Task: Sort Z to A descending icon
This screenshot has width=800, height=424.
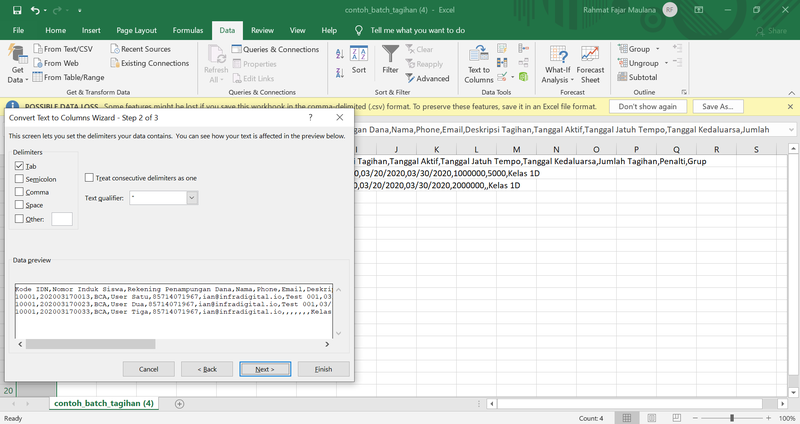Action: [x=340, y=73]
